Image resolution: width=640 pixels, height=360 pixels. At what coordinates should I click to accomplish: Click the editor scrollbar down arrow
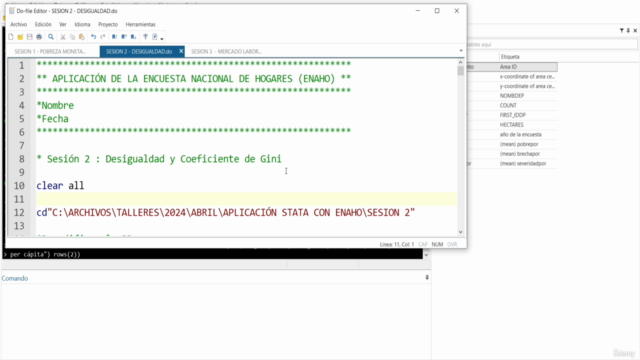click(460, 232)
